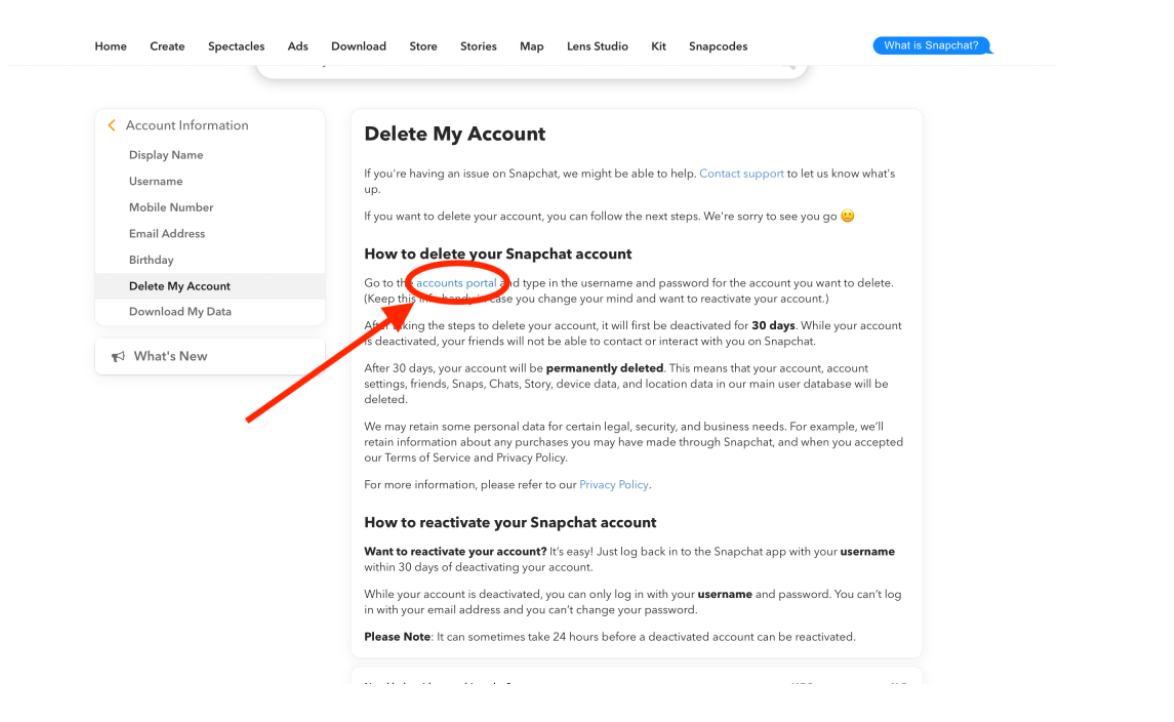The height and width of the screenshot is (722, 1174).
Task: Open the Birthday sidebar item
Action: click(x=151, y=260)
